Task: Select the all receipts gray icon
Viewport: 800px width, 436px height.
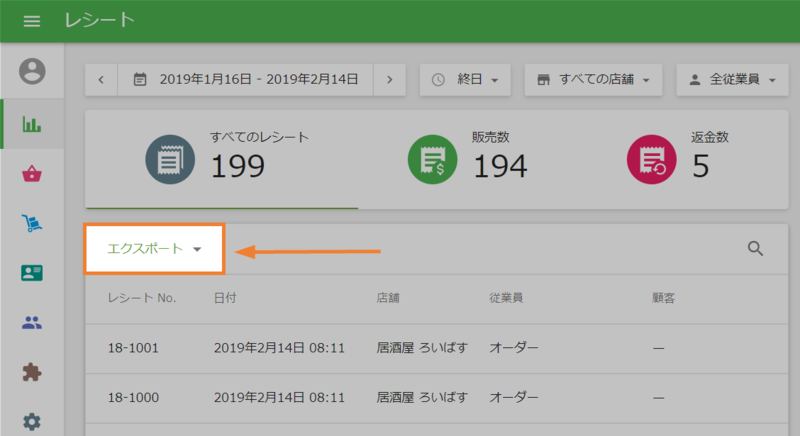Action: coord(170,159)
